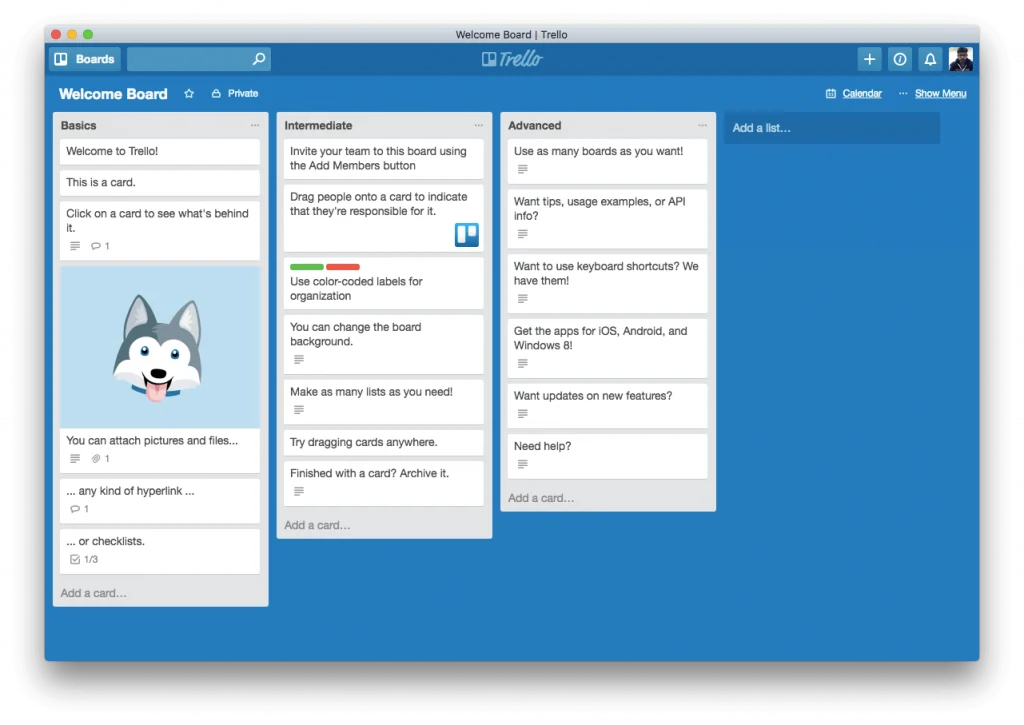
Task: Click description icon on keyboard shortcuts card
Action: click(522, 298)
